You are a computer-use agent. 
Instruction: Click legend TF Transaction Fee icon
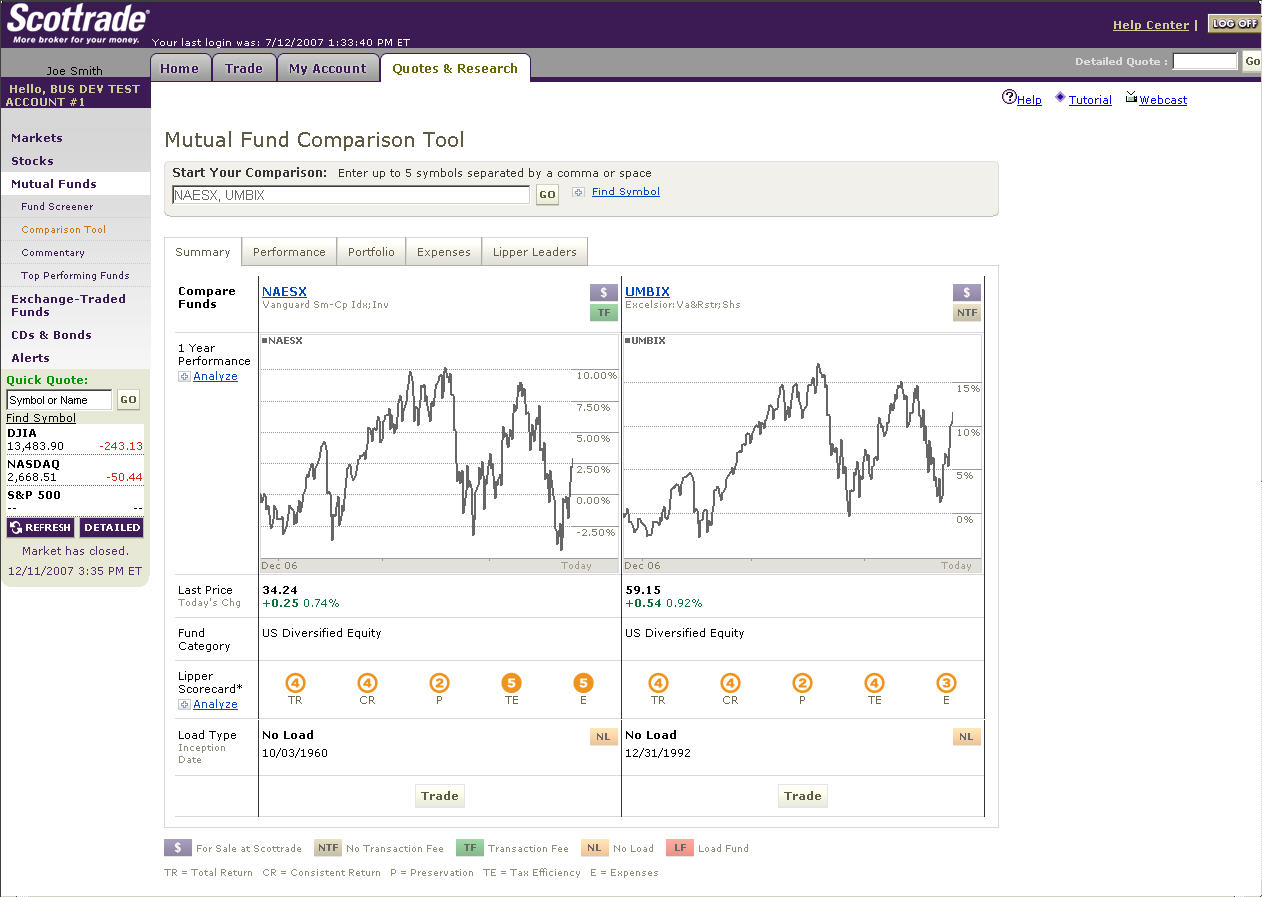click(x=469, y=848)
